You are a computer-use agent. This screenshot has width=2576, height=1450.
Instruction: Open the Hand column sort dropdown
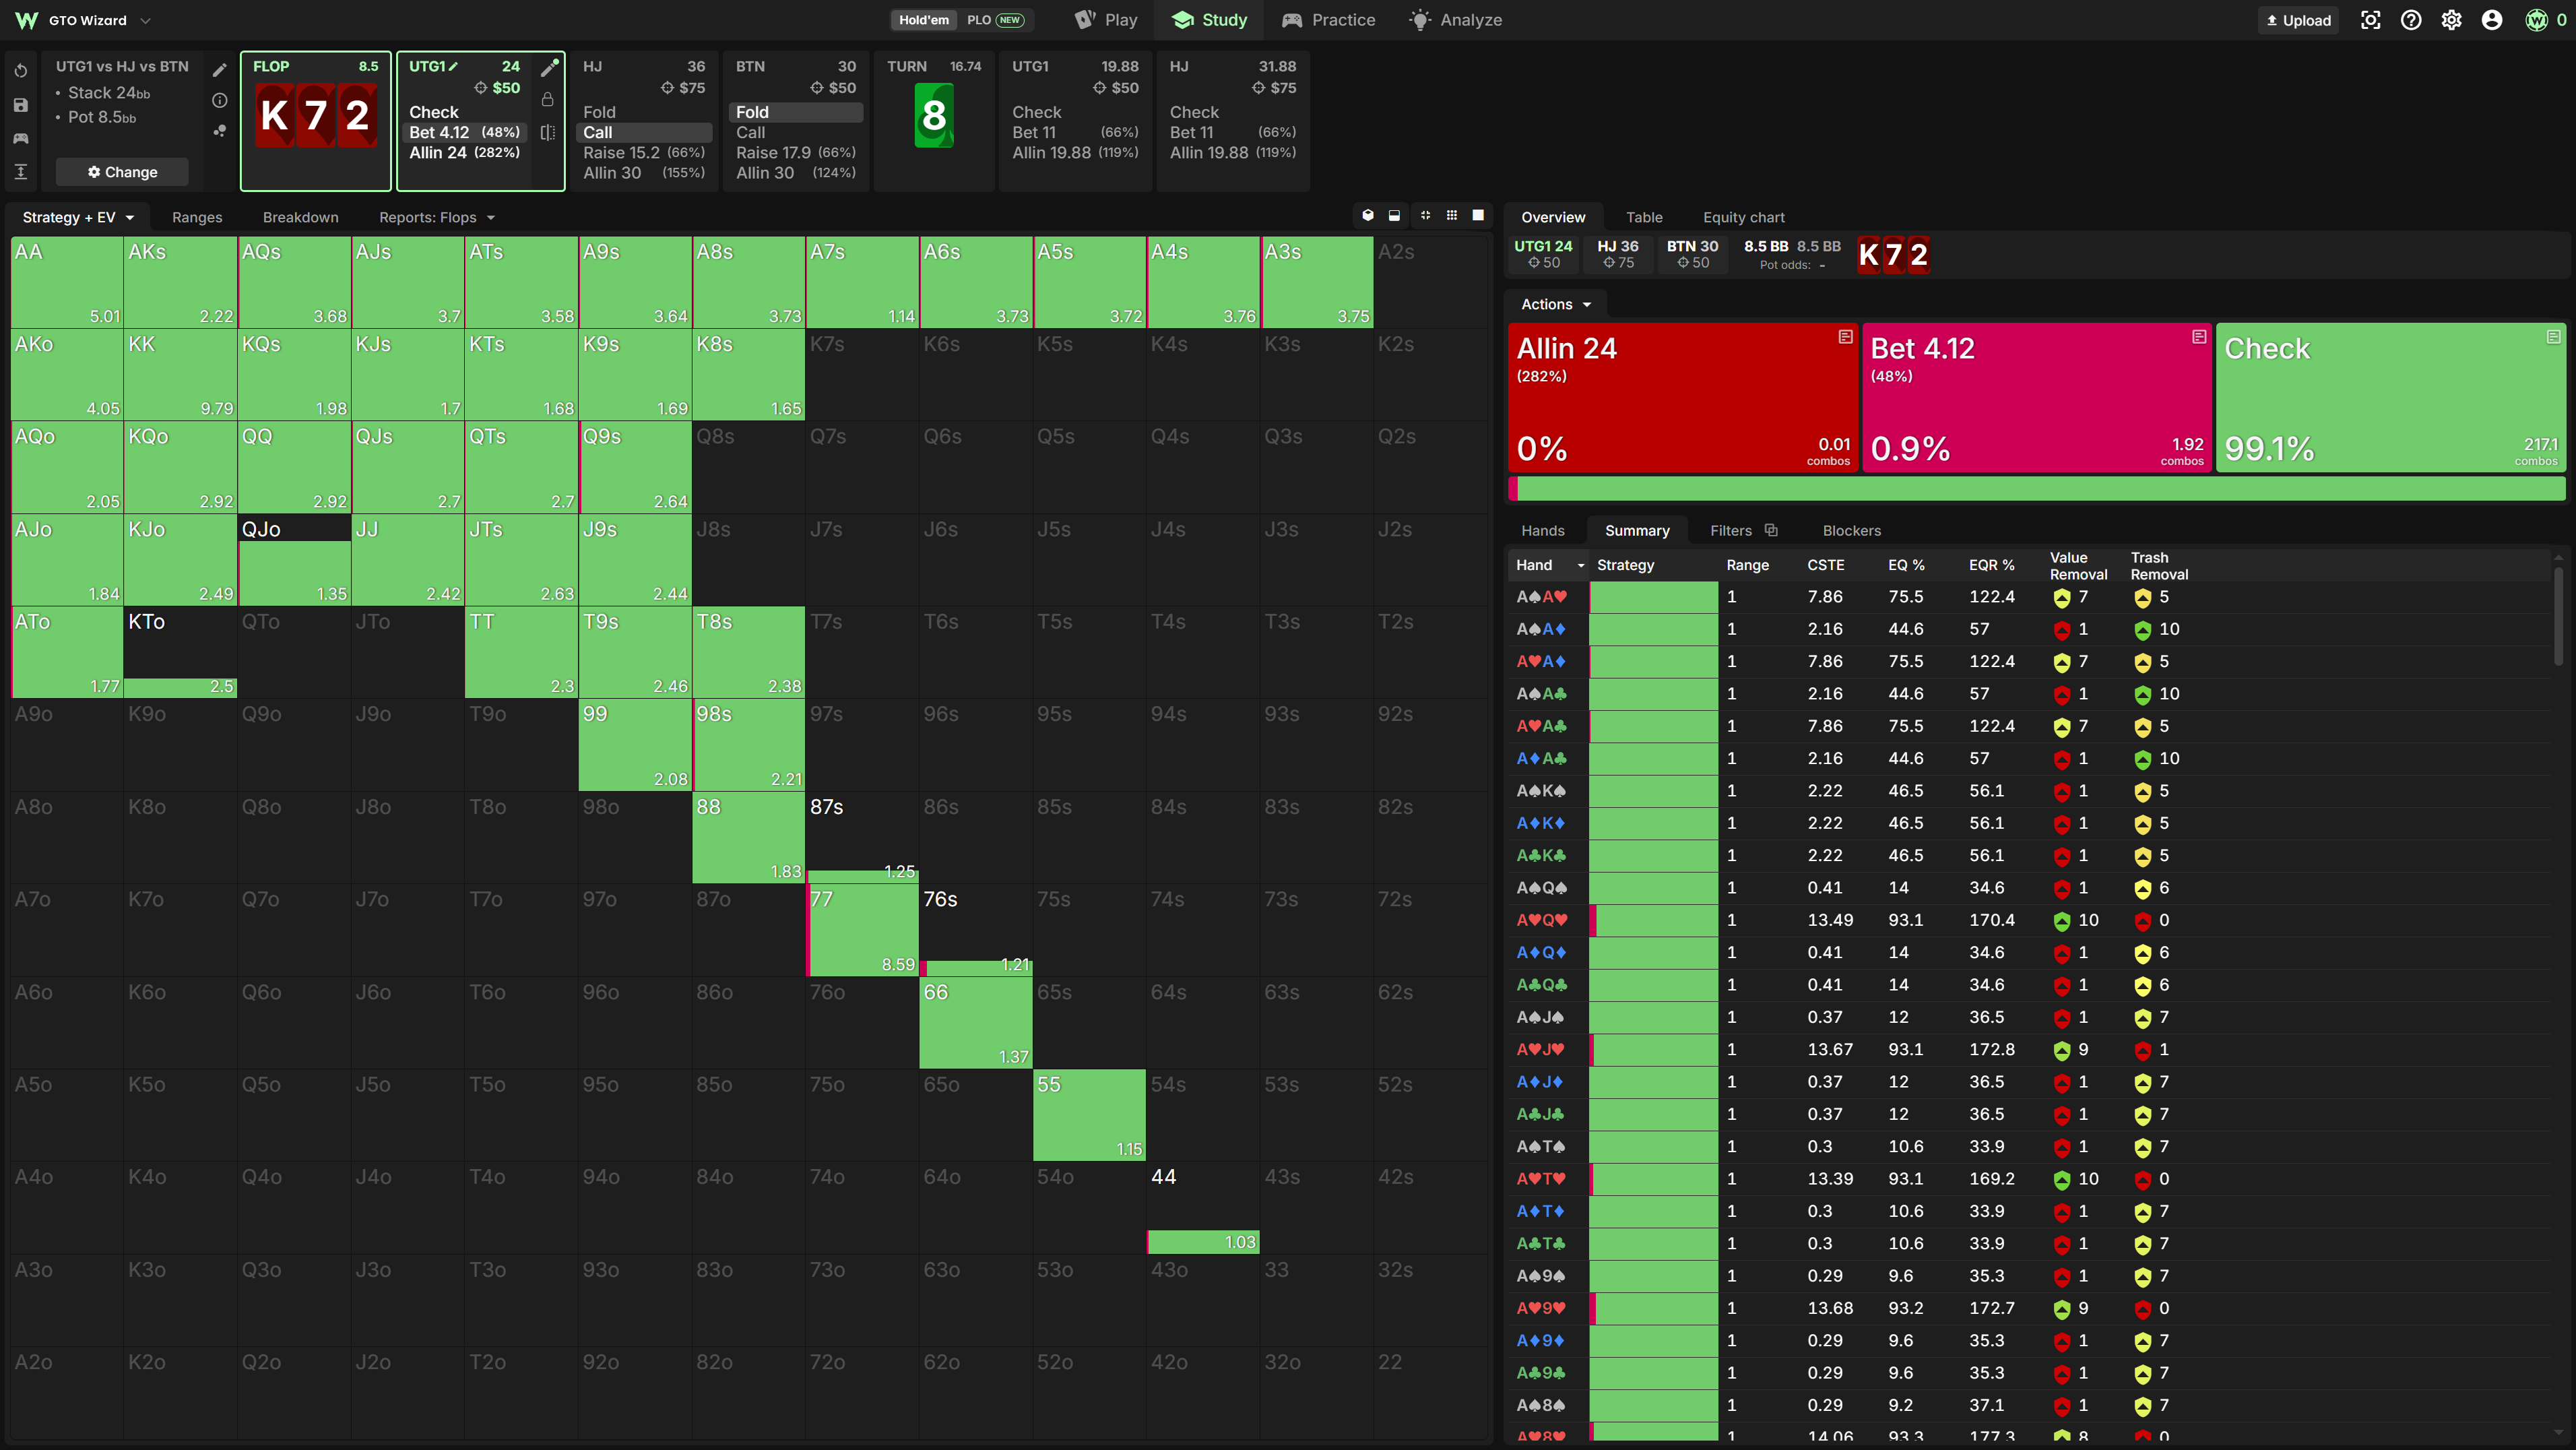(1581, 565)
